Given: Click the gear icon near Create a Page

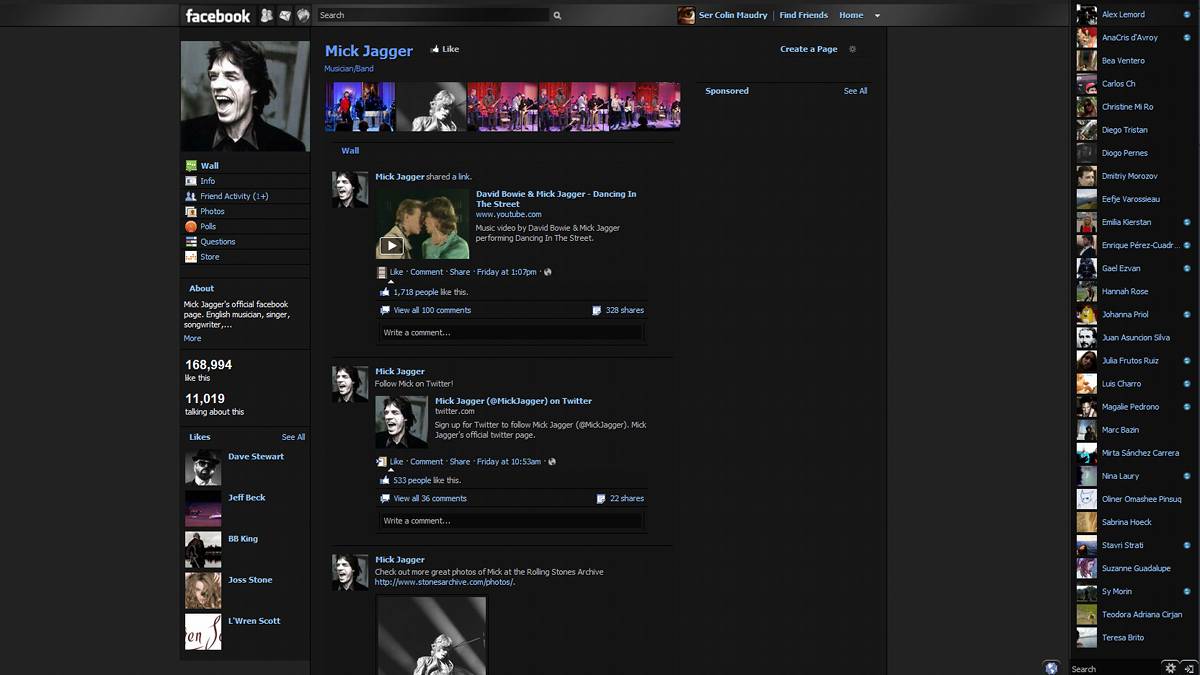Looking at the screenshot, I should tap(853, 48).
